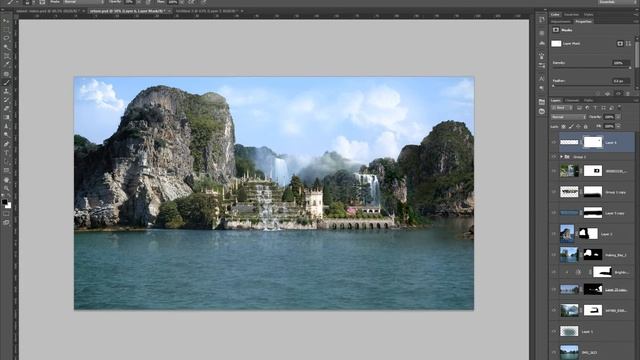Open the Fill slider arrow in Layers
Viewport: 640px width, 360px height.
pos(618,127)
